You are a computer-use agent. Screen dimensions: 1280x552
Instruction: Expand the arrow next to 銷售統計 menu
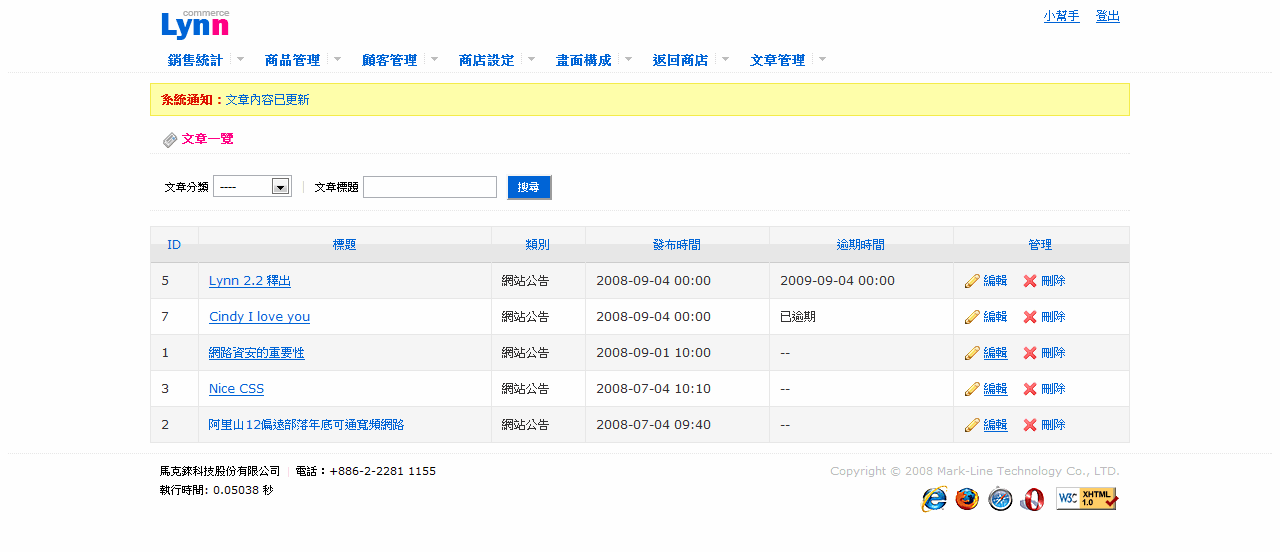[240, 59]
